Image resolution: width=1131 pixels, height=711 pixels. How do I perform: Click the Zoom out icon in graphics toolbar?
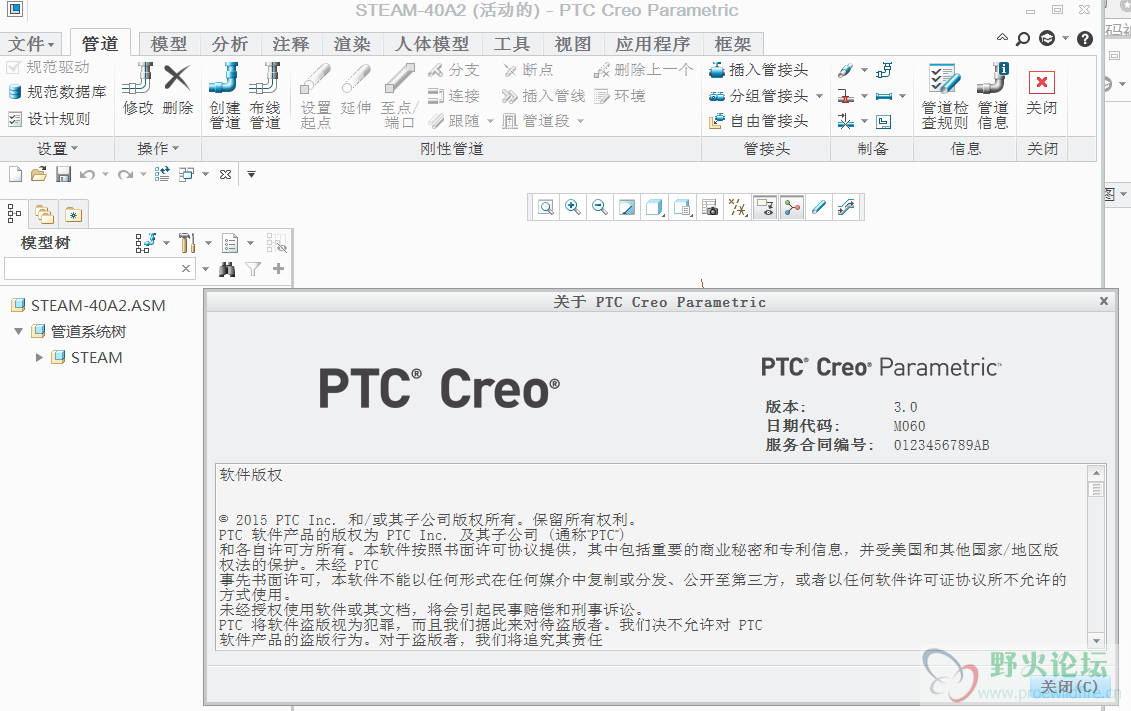point(599,208)
